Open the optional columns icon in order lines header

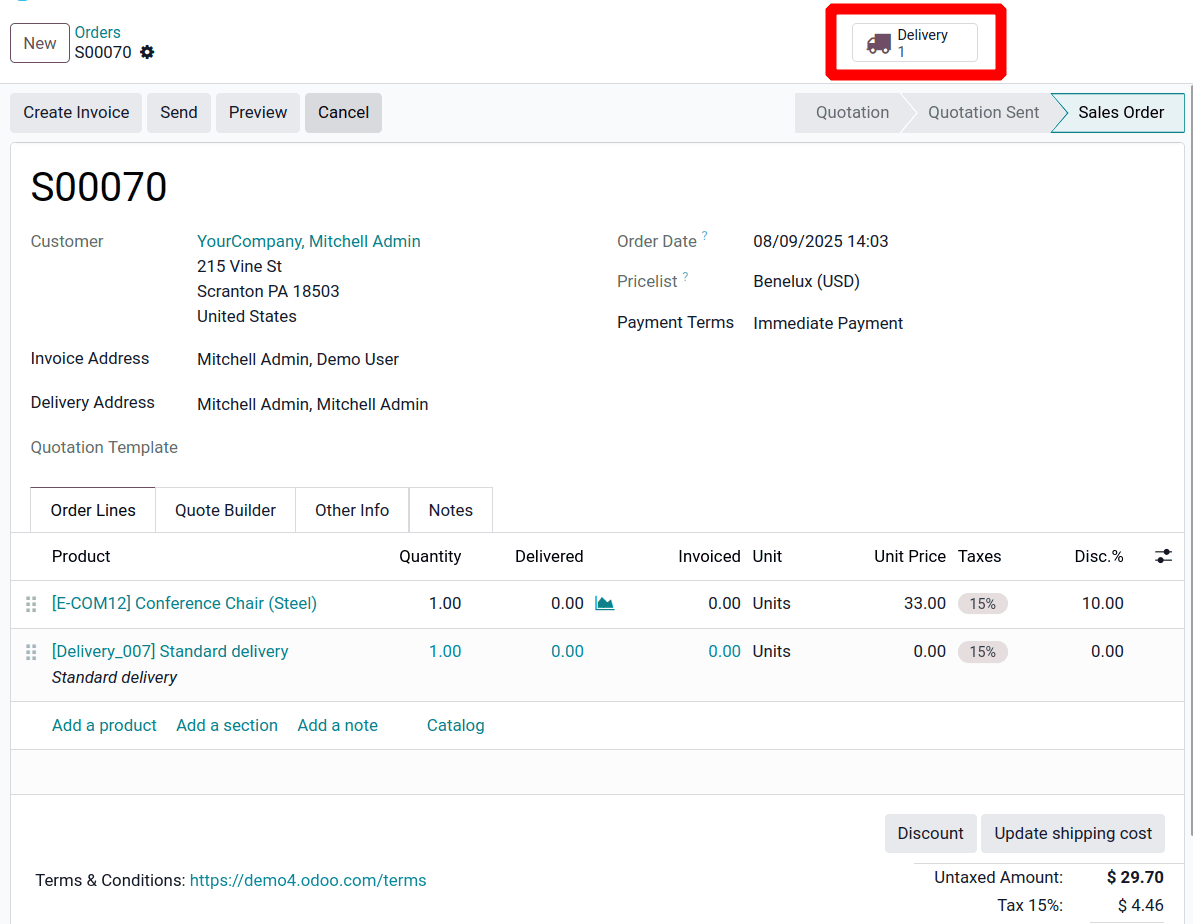pyautogui.click(x=1163, y=556)
